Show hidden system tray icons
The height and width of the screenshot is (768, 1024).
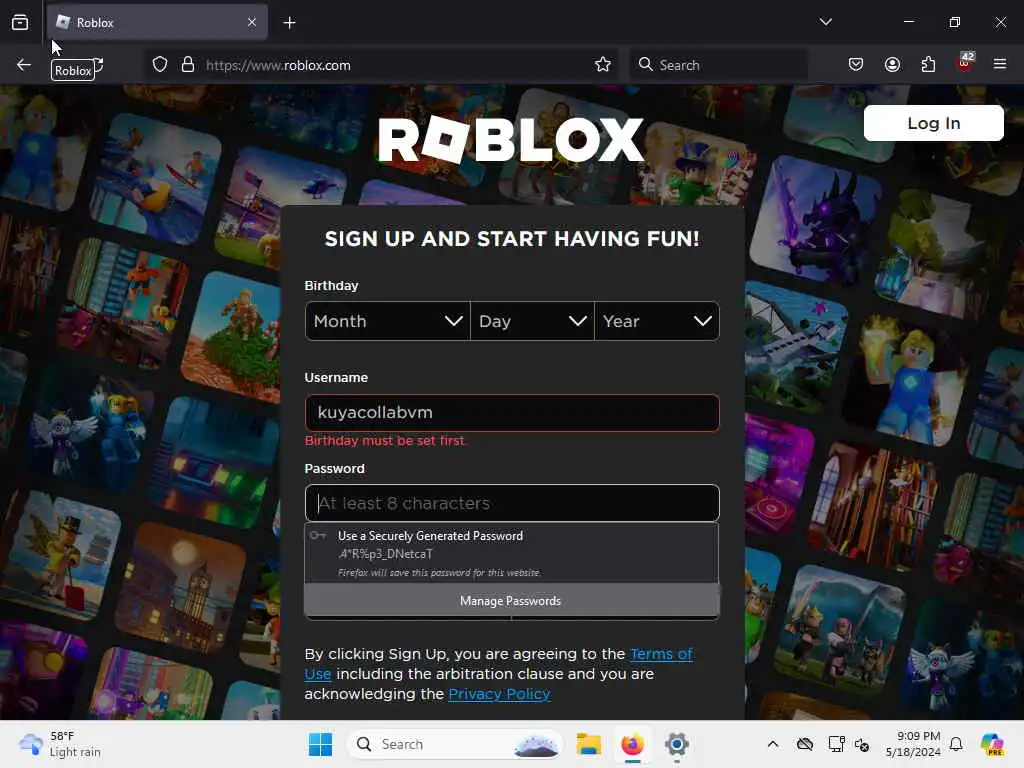(x=773, y=744)
